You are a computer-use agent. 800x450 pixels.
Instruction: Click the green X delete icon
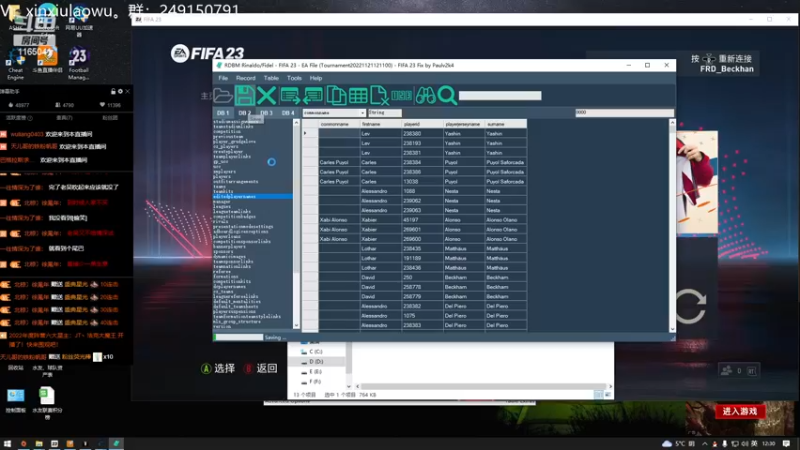[x=266, y=95]
